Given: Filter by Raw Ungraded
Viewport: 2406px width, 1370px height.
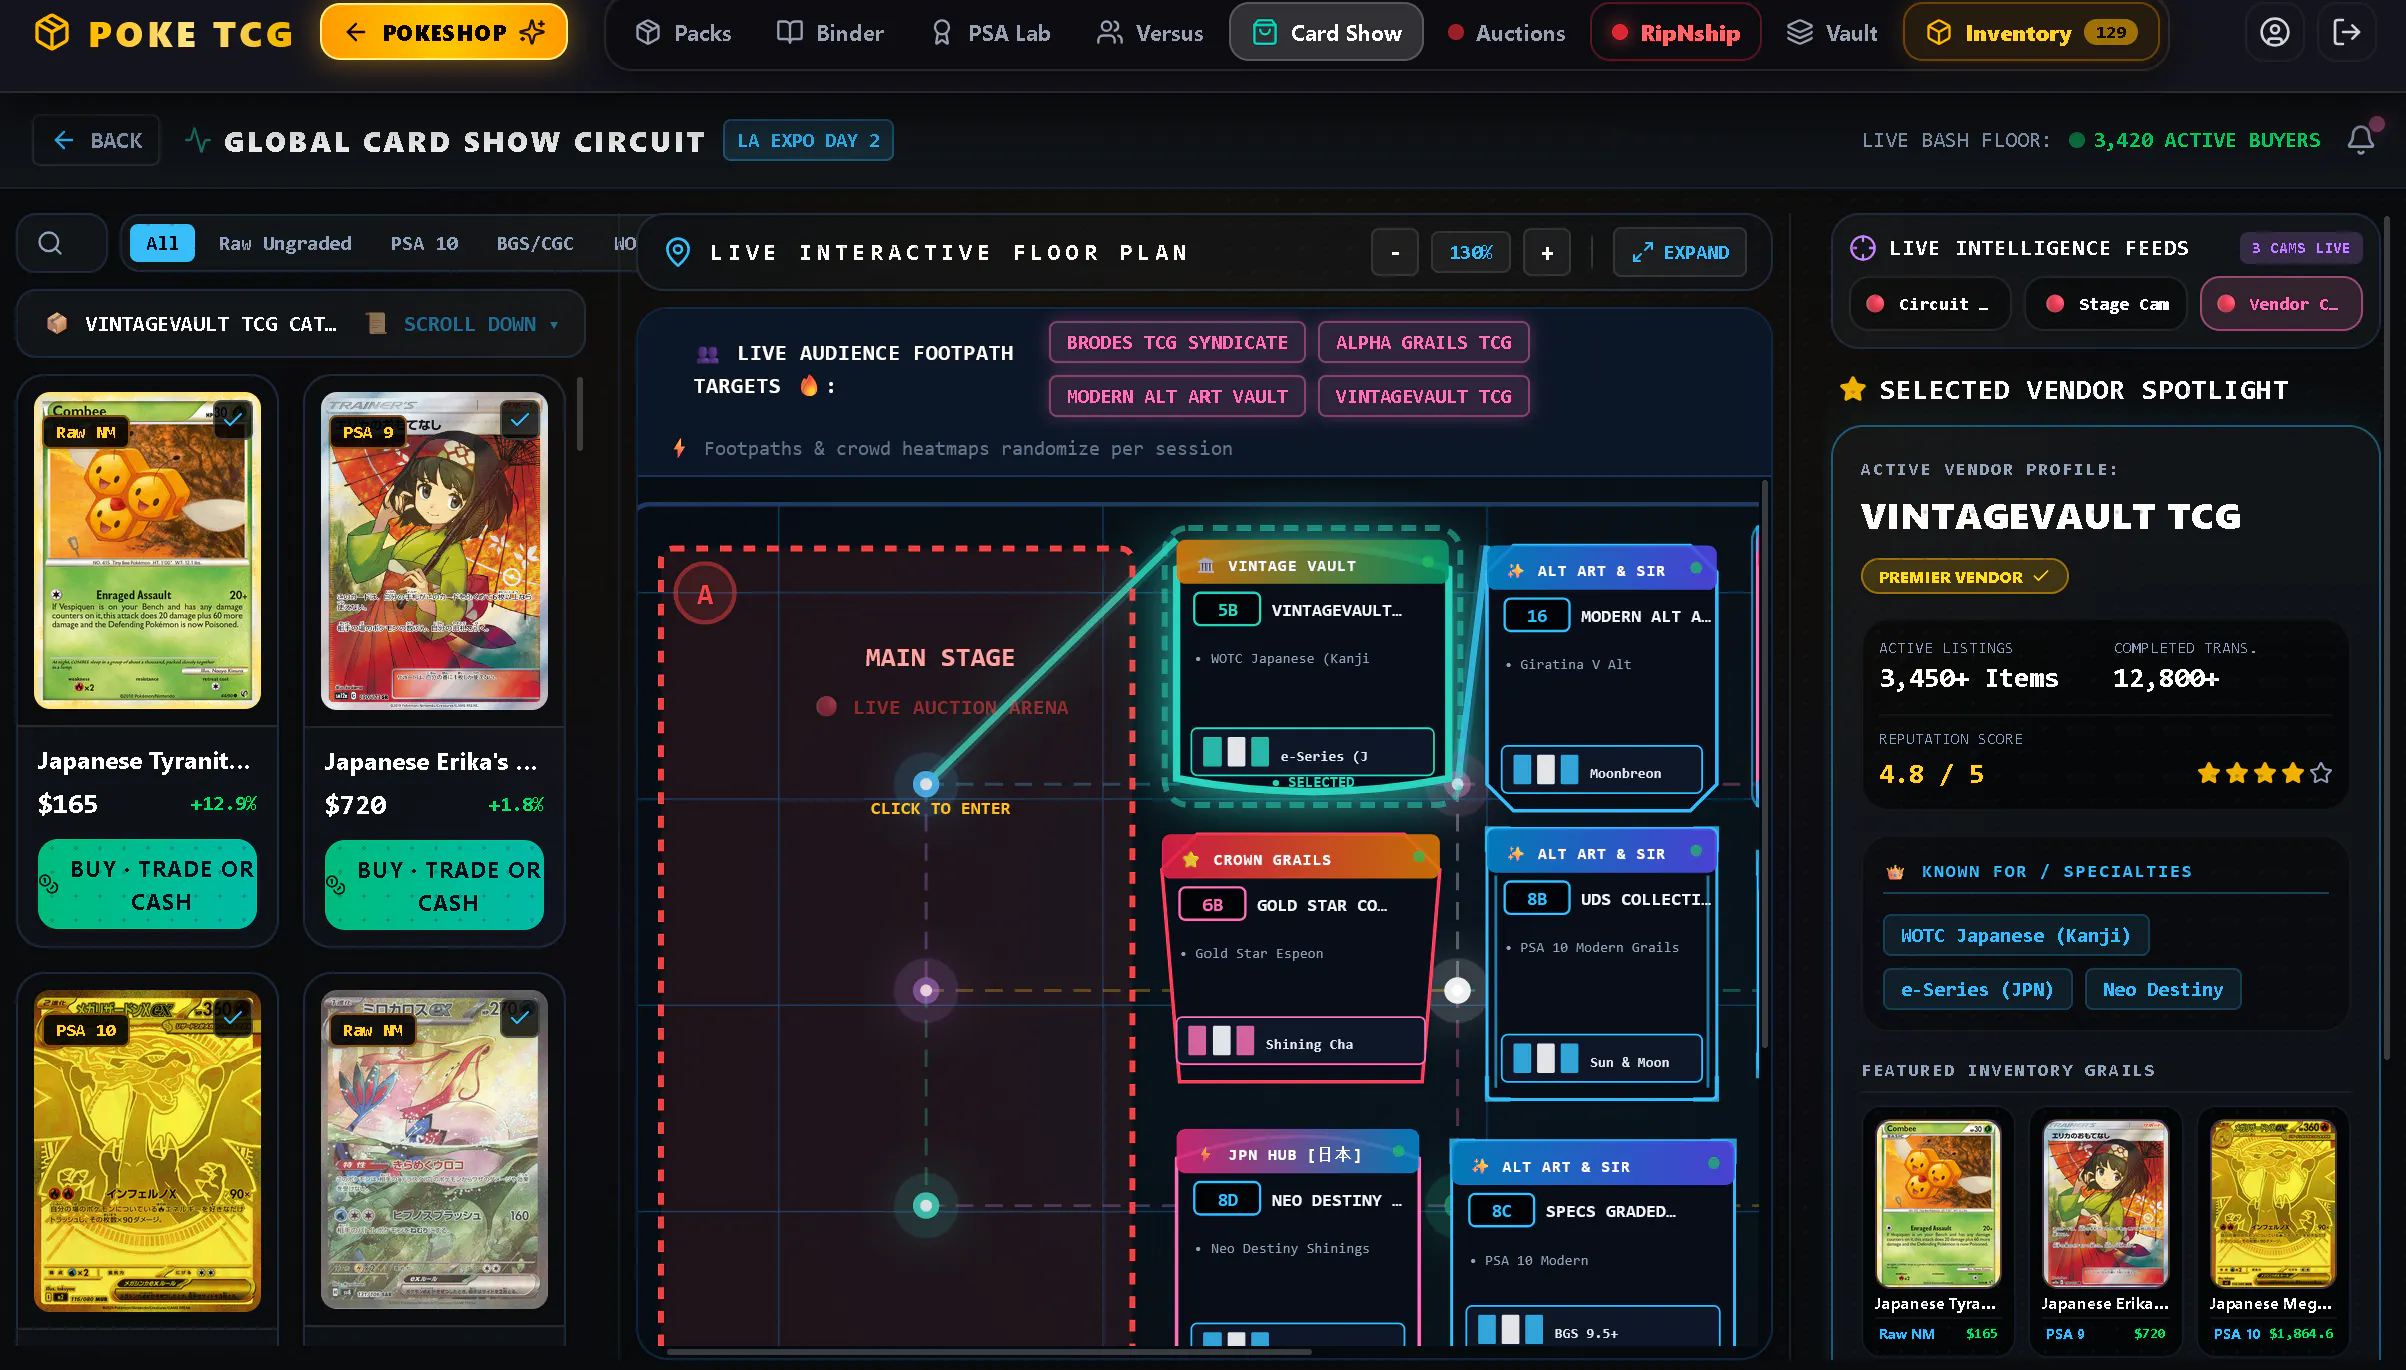Looking at the screenshot, I should click(285, 243).
